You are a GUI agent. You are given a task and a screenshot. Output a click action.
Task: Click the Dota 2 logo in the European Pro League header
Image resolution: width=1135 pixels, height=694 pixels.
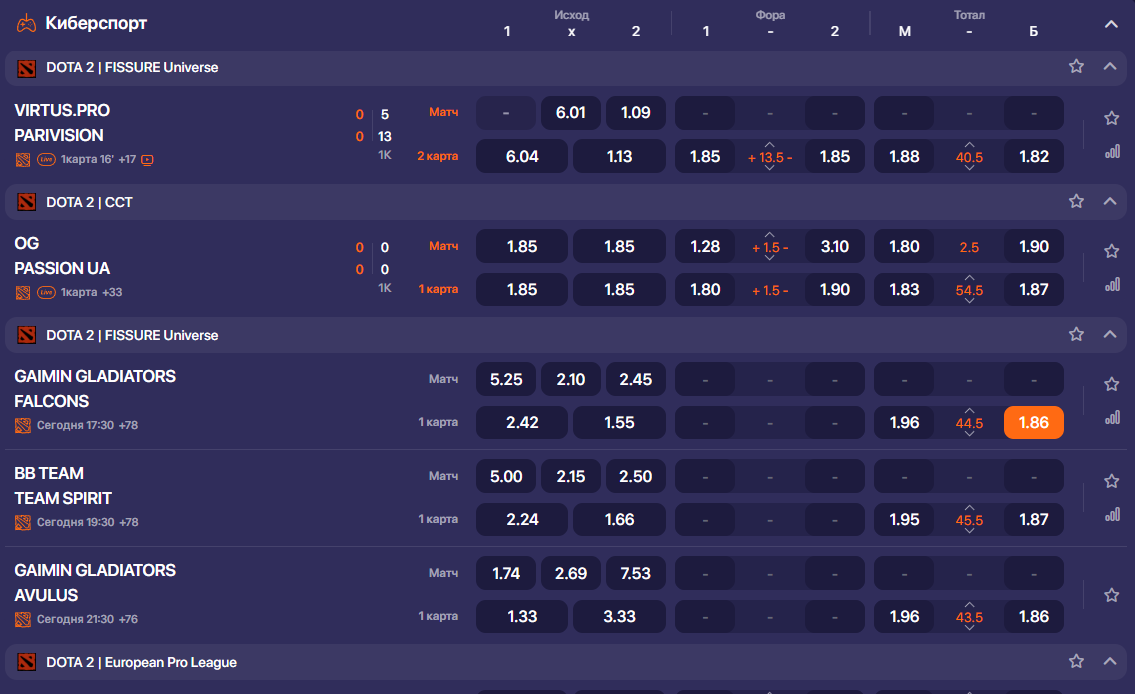click(27, 662)
